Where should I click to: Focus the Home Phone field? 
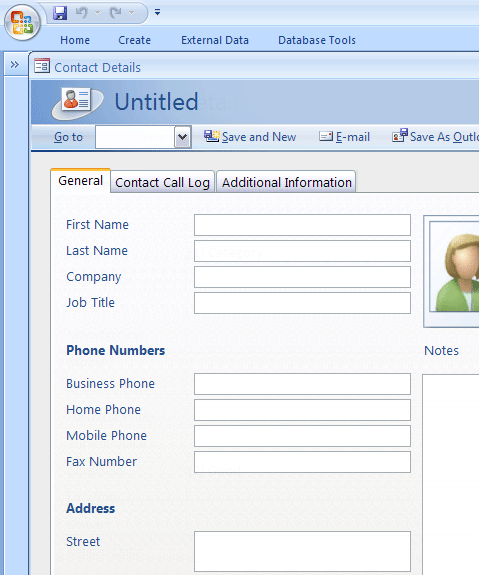(302, 410)
